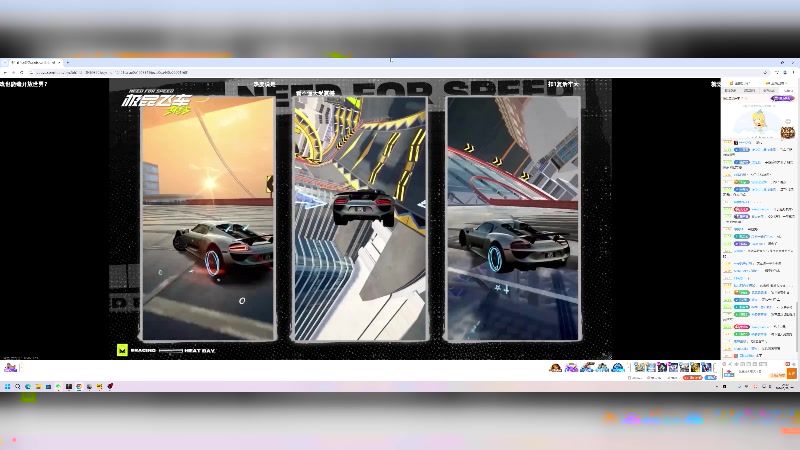Click the red pill button under gift bar
The image size is (800, 450).
point(692,378)
